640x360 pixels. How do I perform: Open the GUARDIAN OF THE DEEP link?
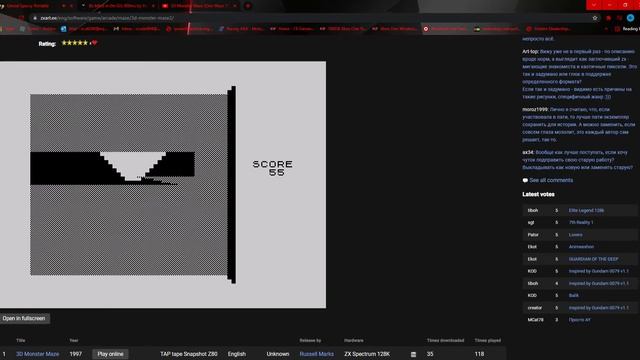(x=593, y=259)
